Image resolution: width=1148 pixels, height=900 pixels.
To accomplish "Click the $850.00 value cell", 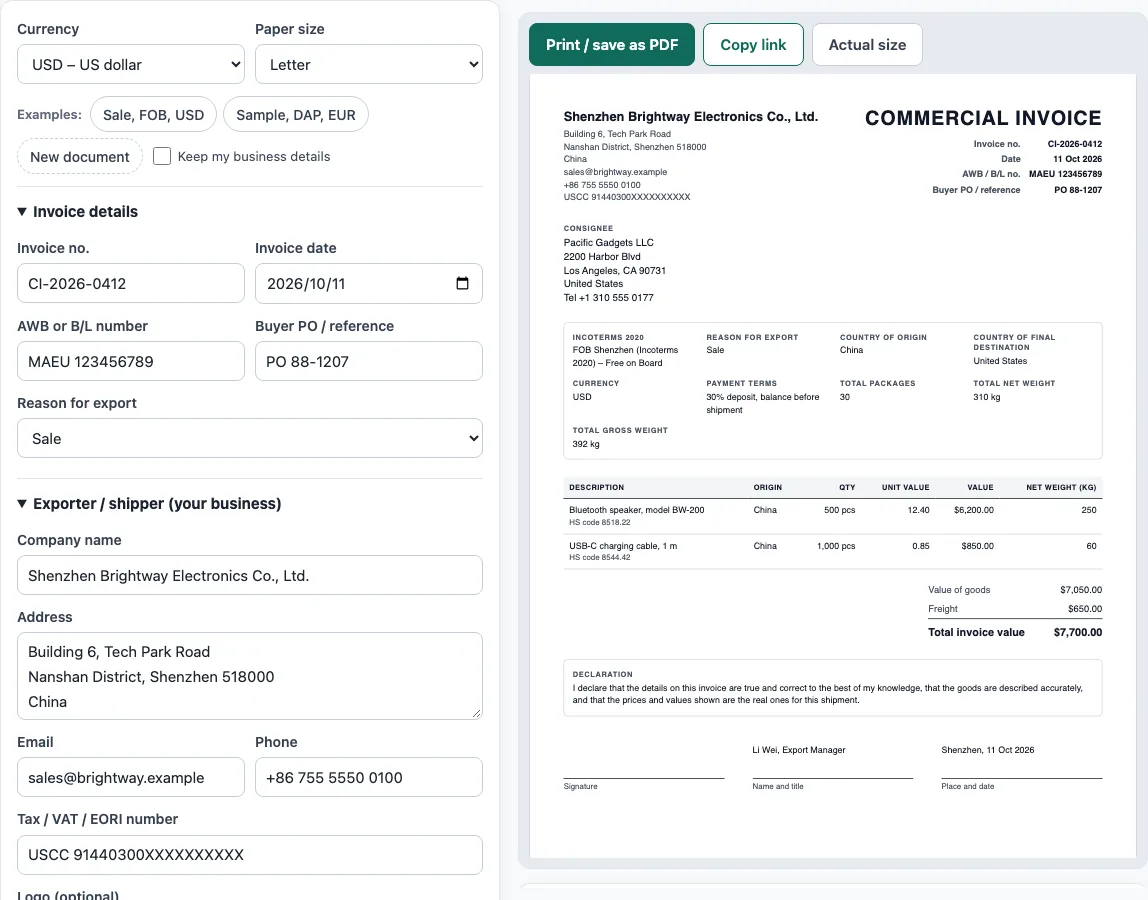I will [x=977, y=546].
